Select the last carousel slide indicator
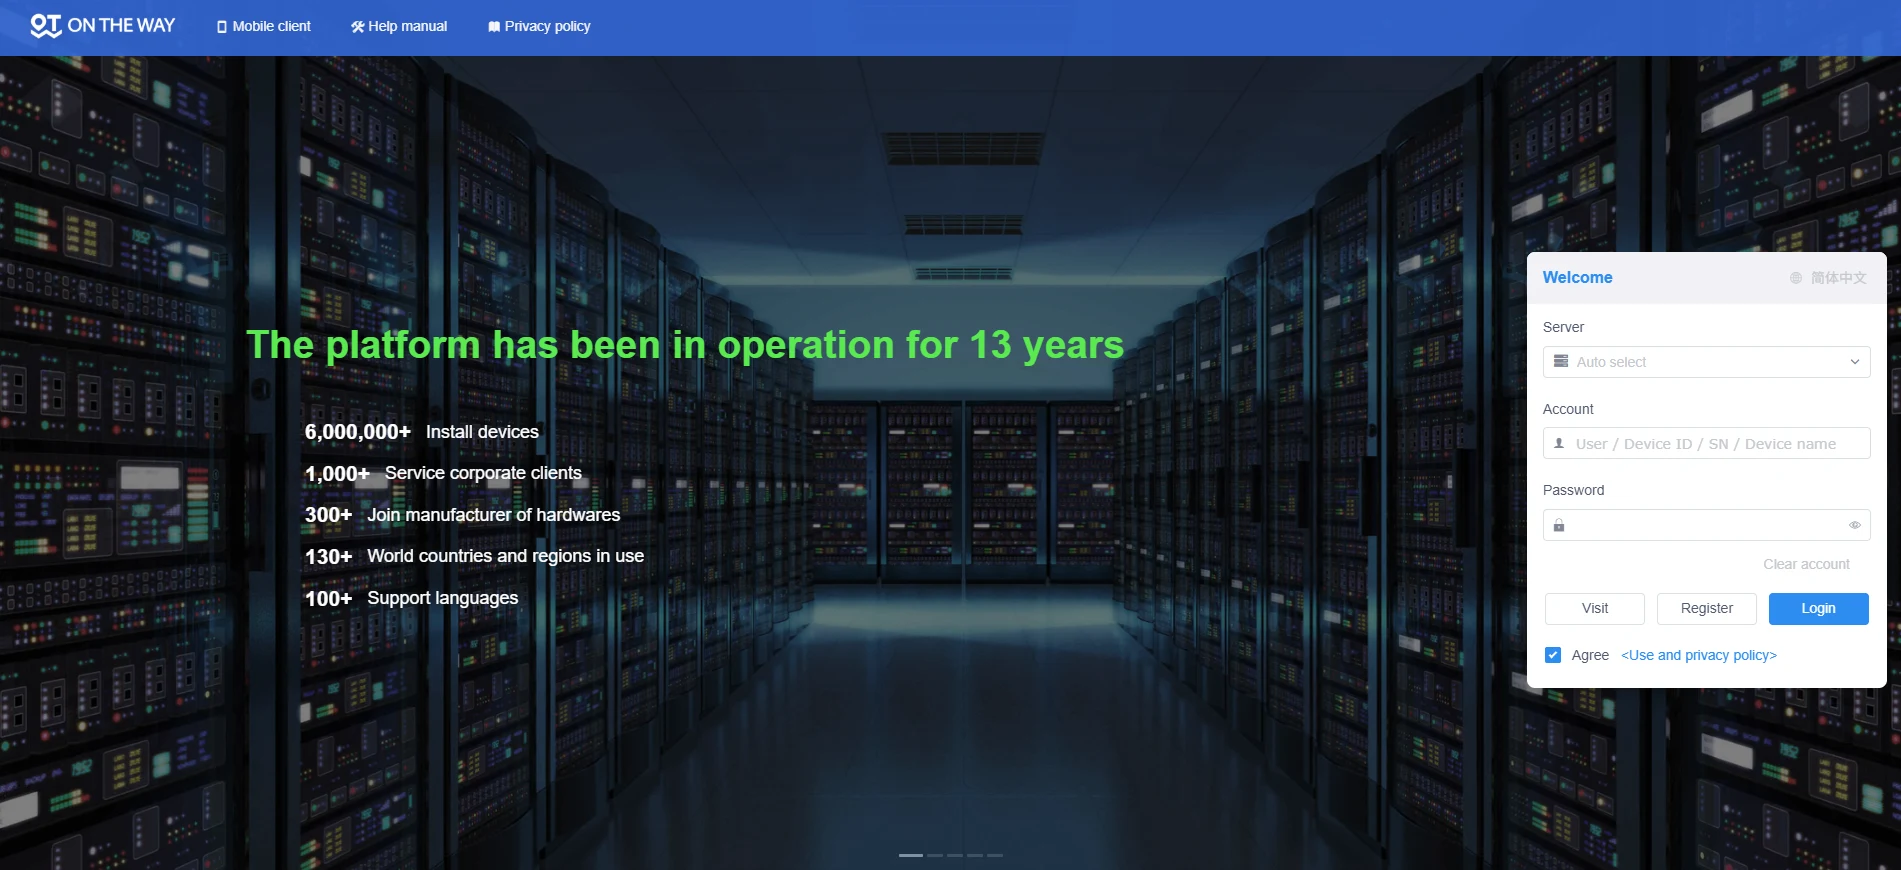This screenshot has width=1901, height=870. tap(995, 855)
